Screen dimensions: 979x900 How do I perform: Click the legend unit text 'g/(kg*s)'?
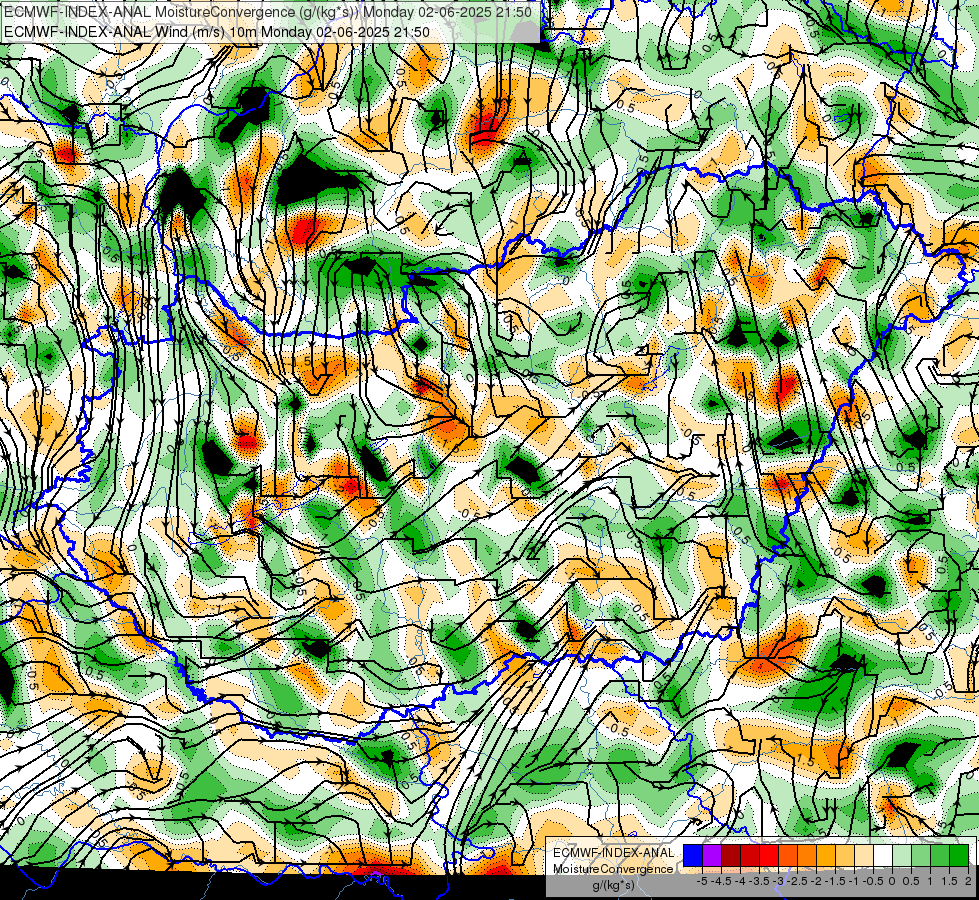click(x=613, y=886)
